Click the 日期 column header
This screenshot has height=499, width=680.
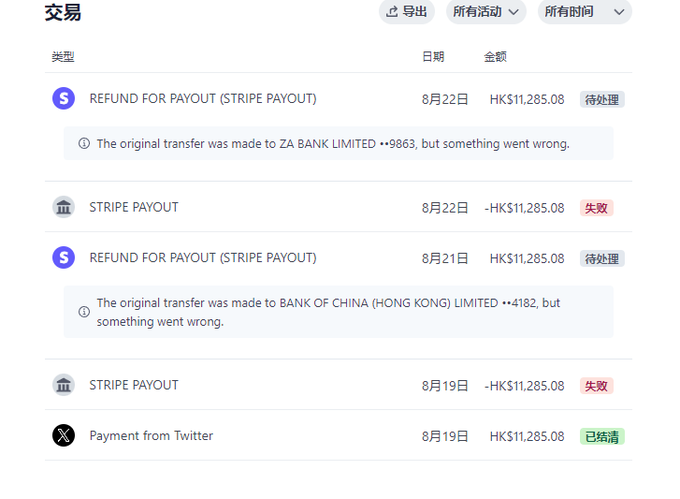433,56
